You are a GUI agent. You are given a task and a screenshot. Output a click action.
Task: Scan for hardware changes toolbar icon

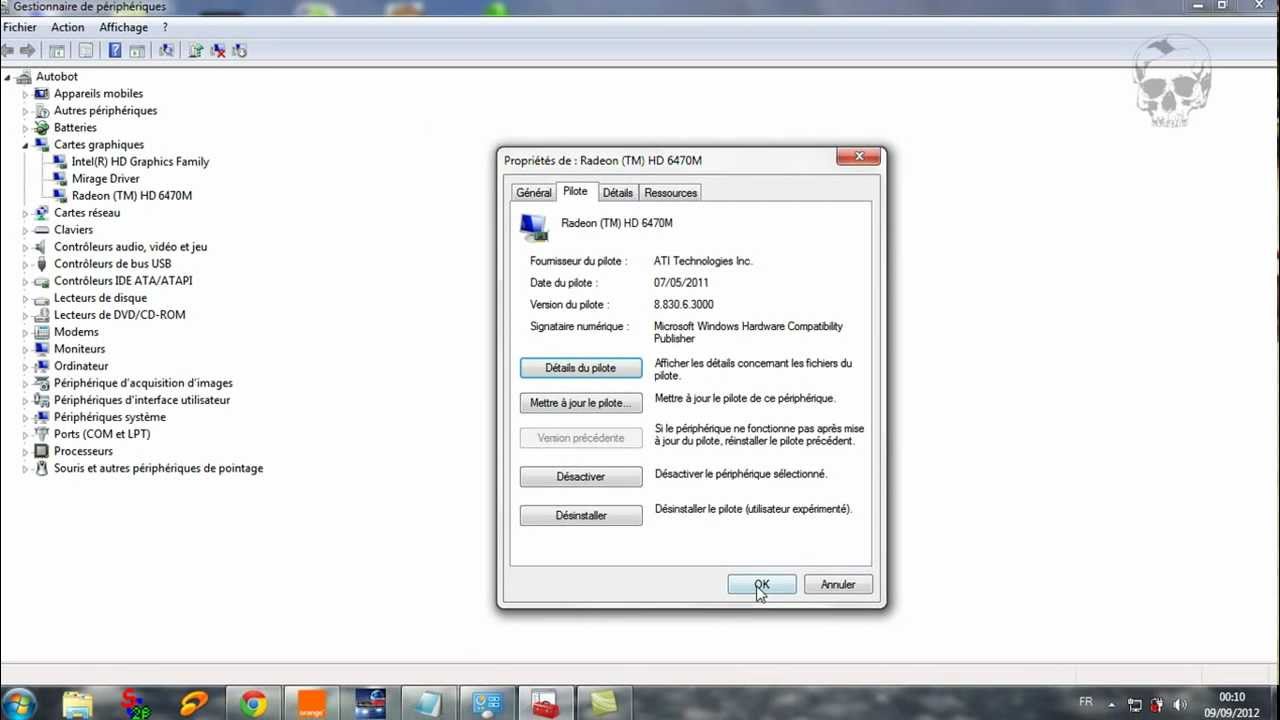tap(166, 50)
